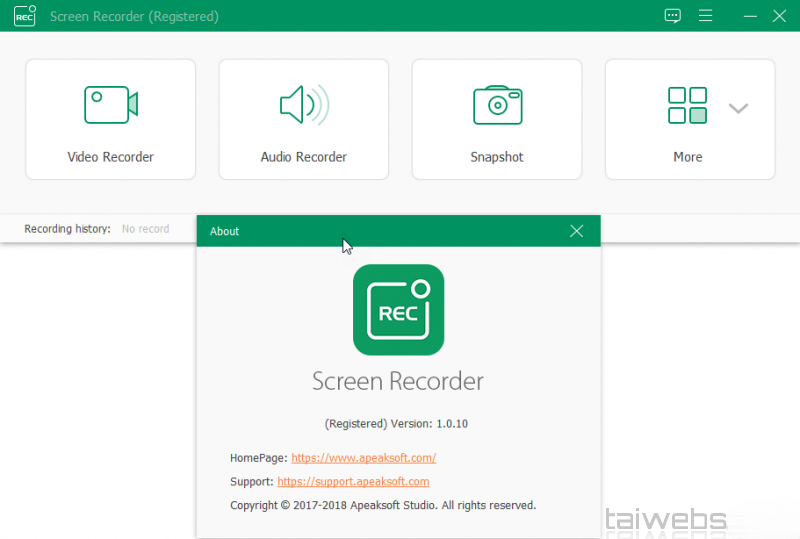Click the Snapshot camera icon

(x=497, y=105)
